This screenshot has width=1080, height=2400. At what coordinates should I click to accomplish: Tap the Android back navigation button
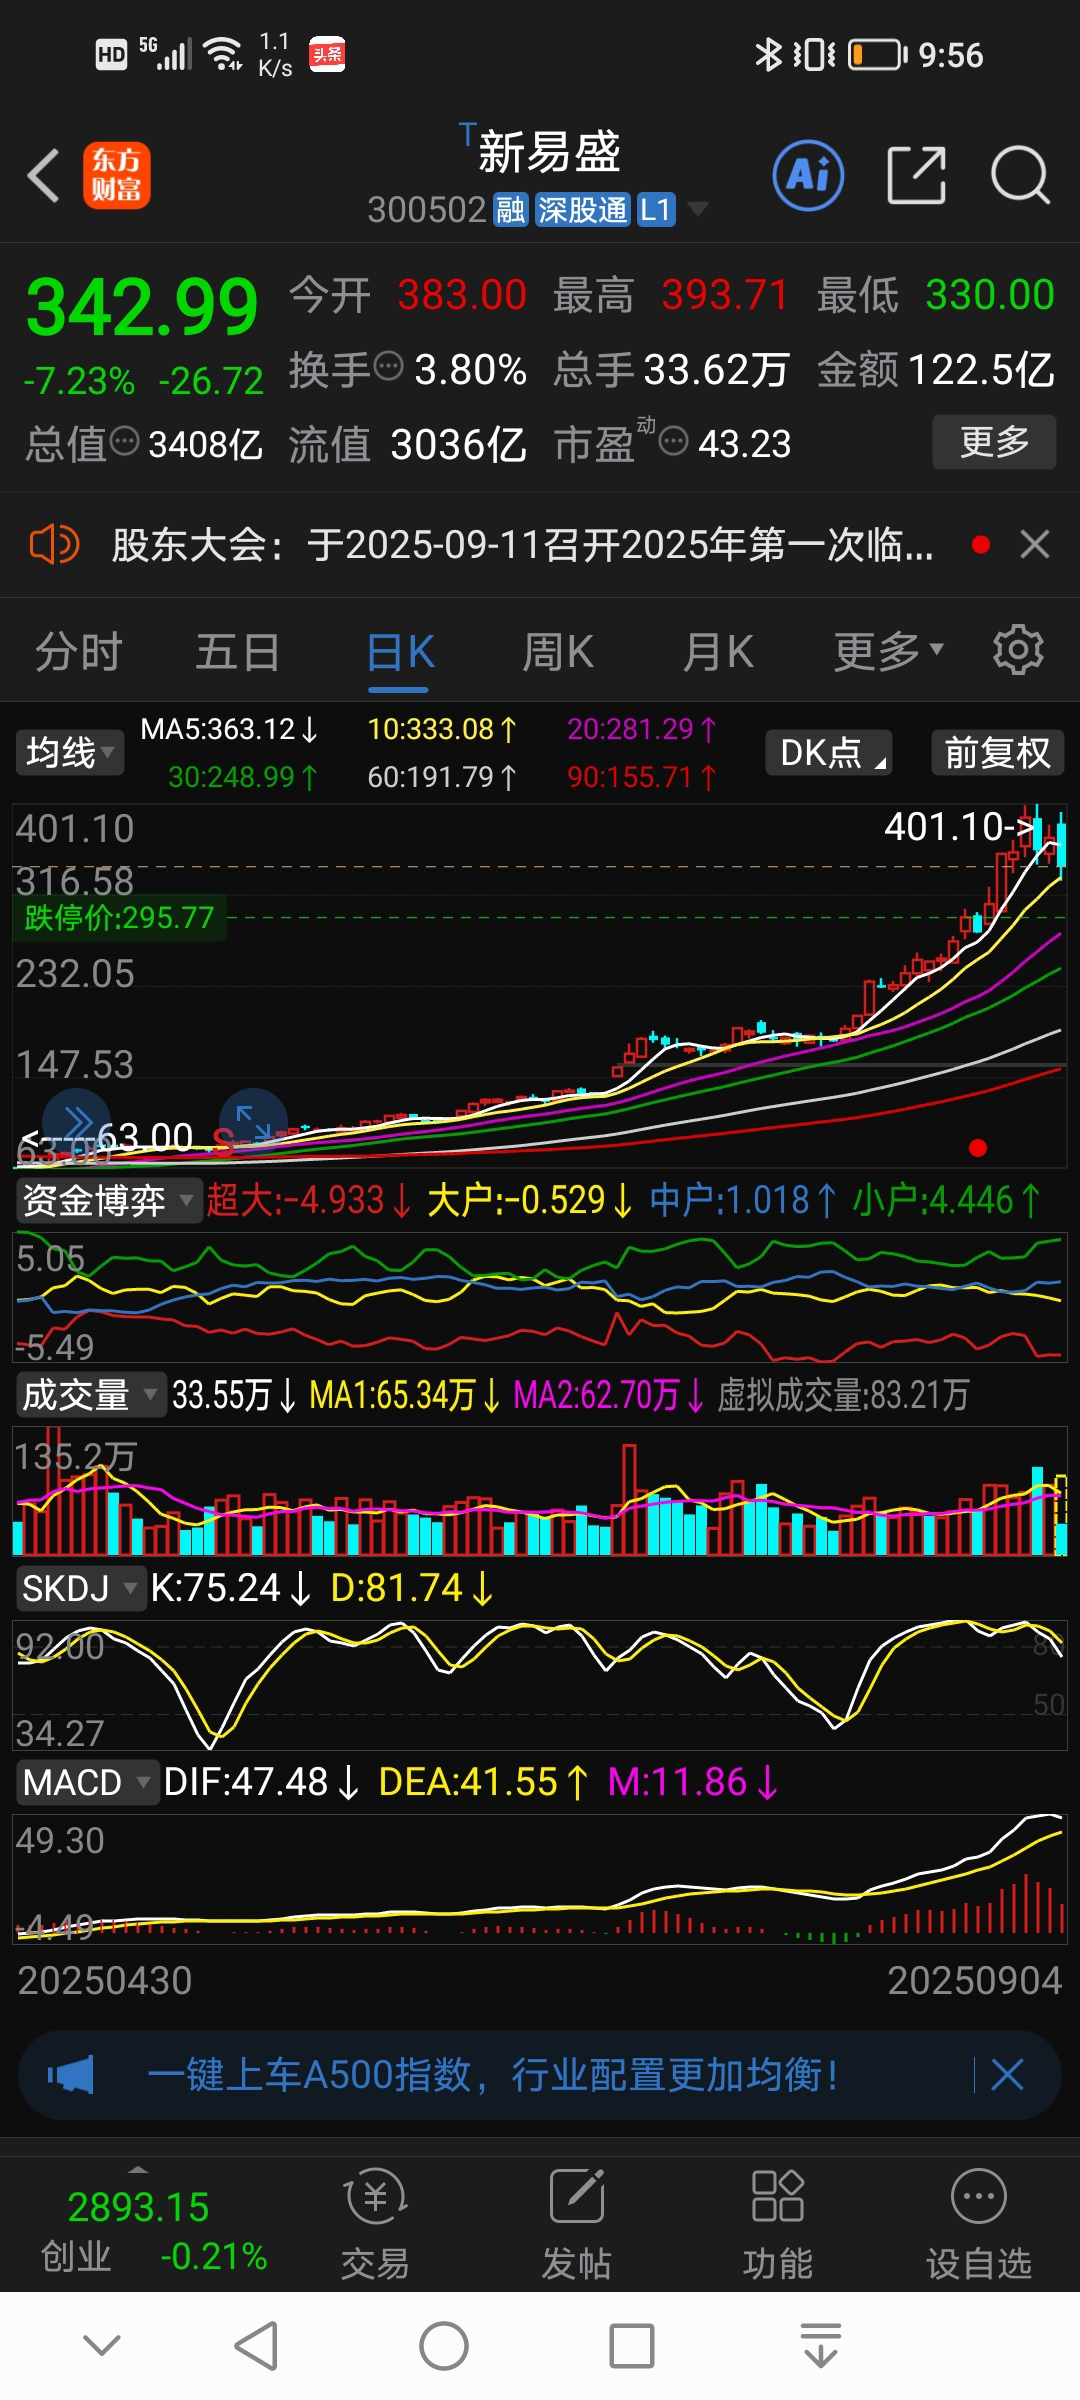[256, 2346]
